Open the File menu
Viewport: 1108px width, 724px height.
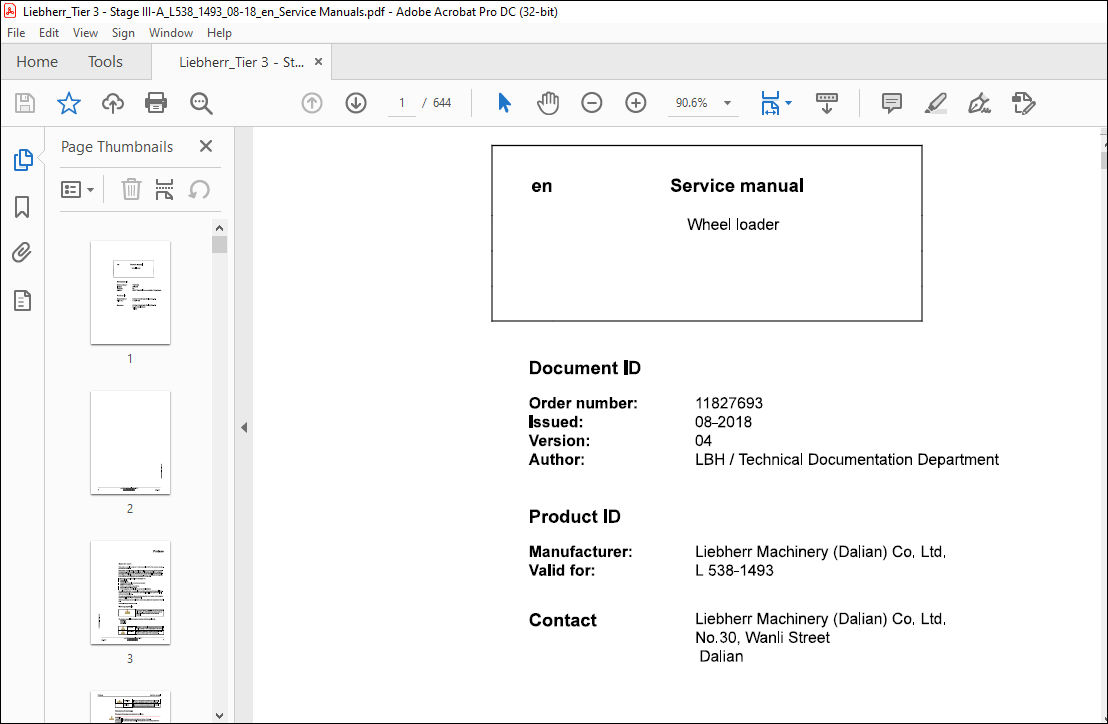click(16, 32)
